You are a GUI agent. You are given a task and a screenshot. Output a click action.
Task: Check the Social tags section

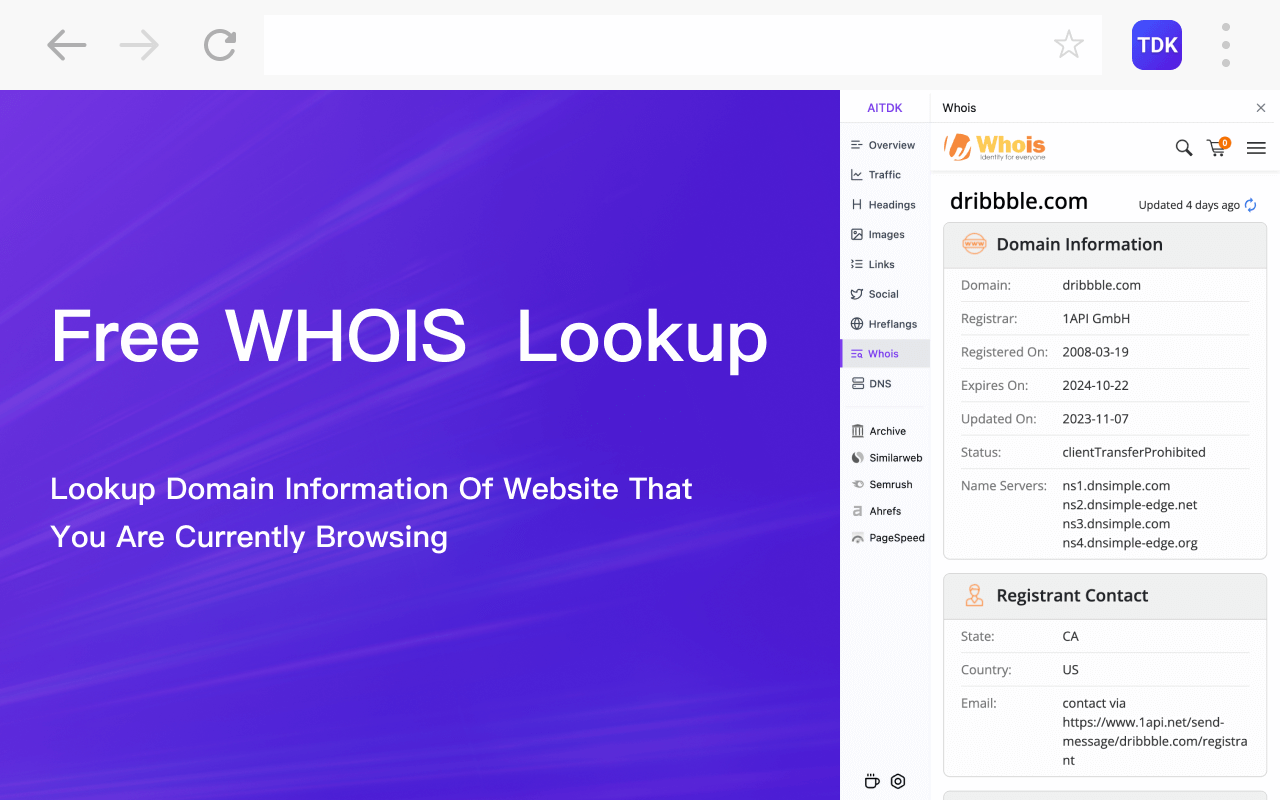click(881, 293)
